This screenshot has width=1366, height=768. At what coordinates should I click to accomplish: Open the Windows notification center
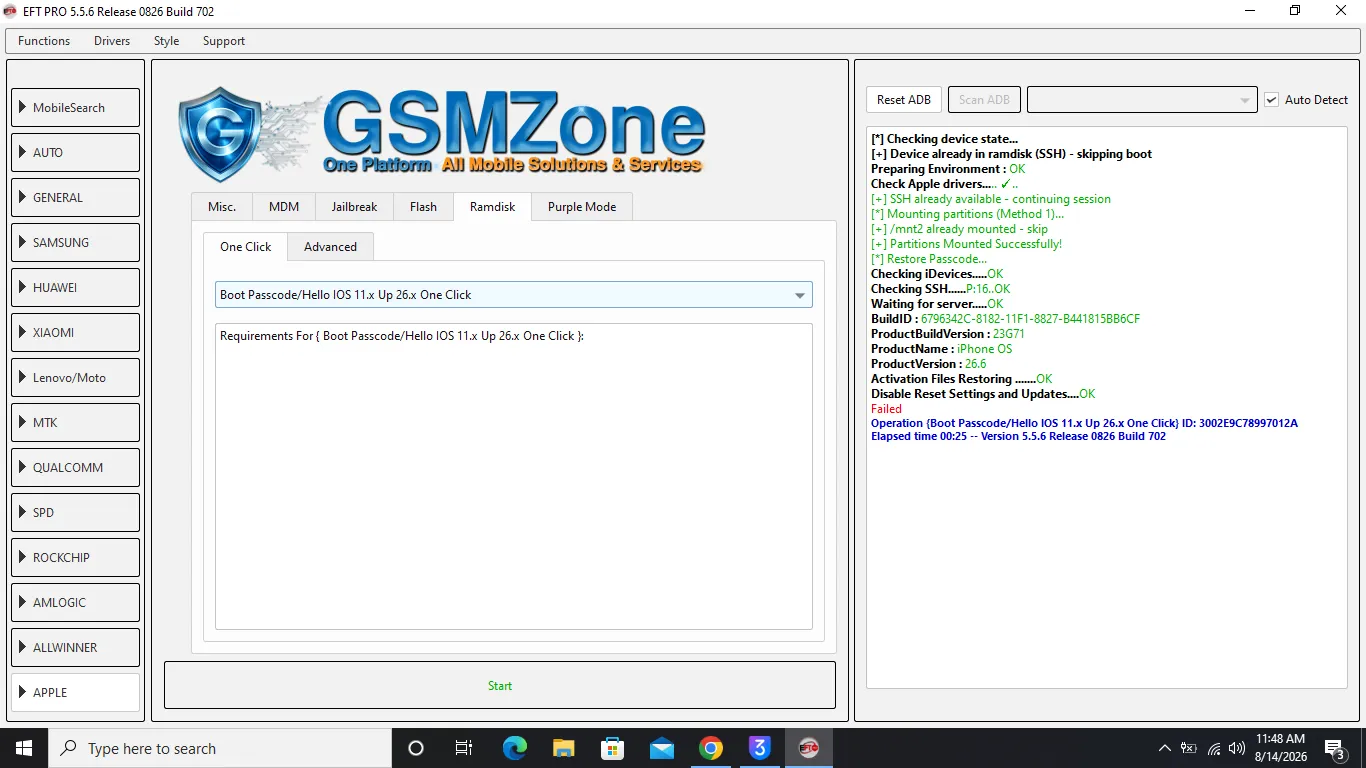[x=1335, y=748]
